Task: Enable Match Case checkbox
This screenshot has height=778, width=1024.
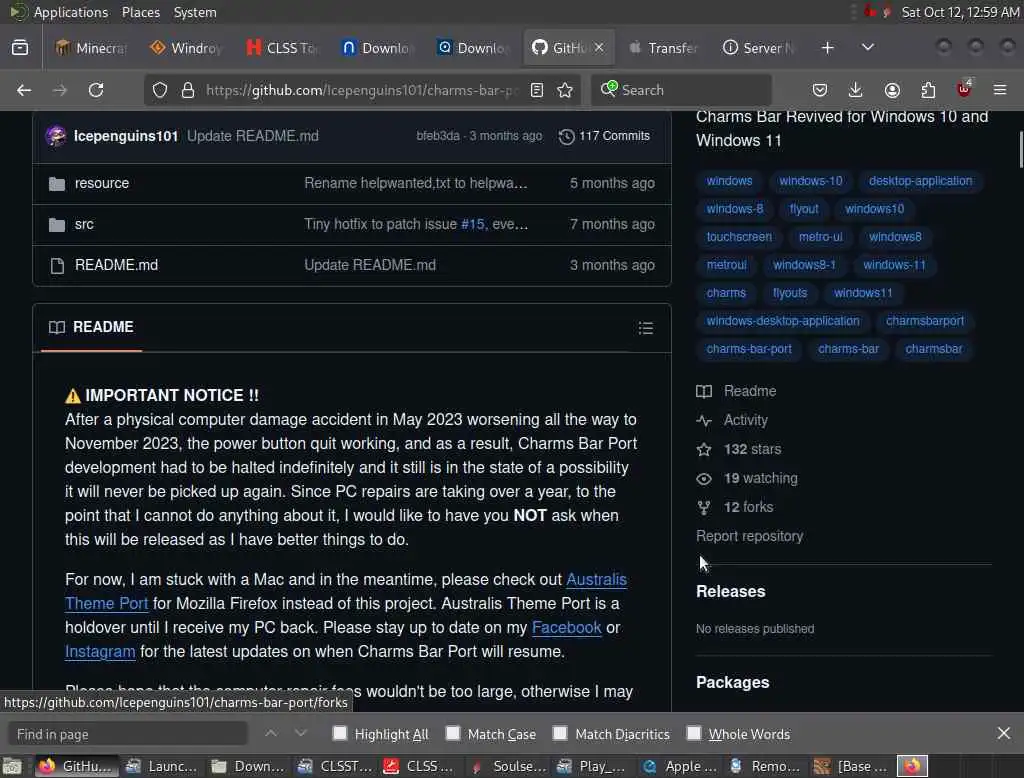Action: [453, 733]
